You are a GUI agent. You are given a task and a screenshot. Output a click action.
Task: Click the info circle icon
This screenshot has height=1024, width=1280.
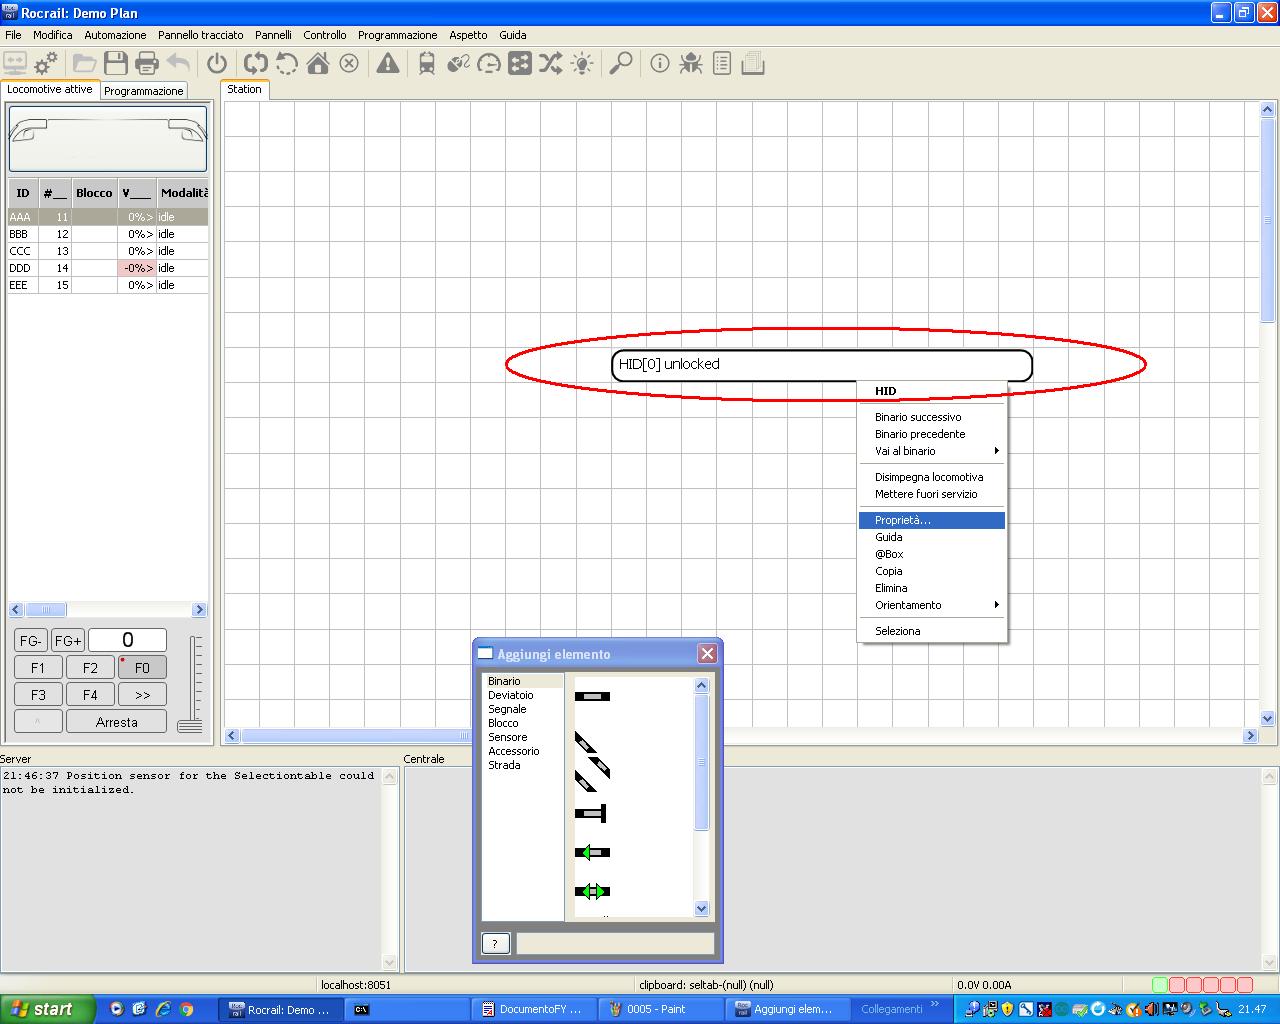(x=660, y=64)
